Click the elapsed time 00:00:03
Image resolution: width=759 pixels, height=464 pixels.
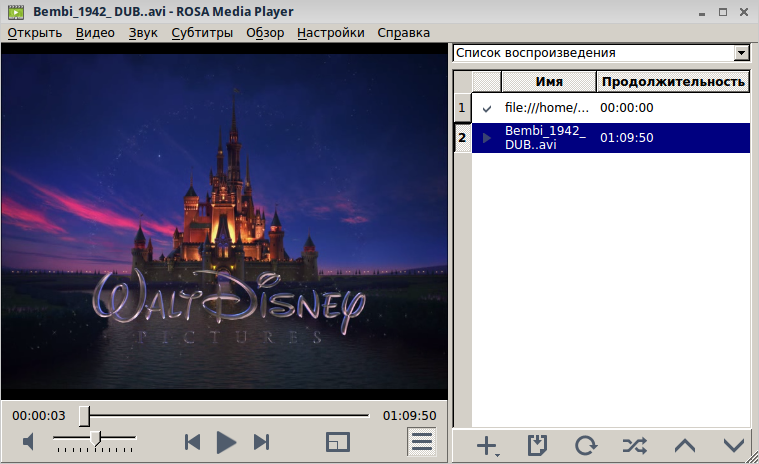pos(39,416)
